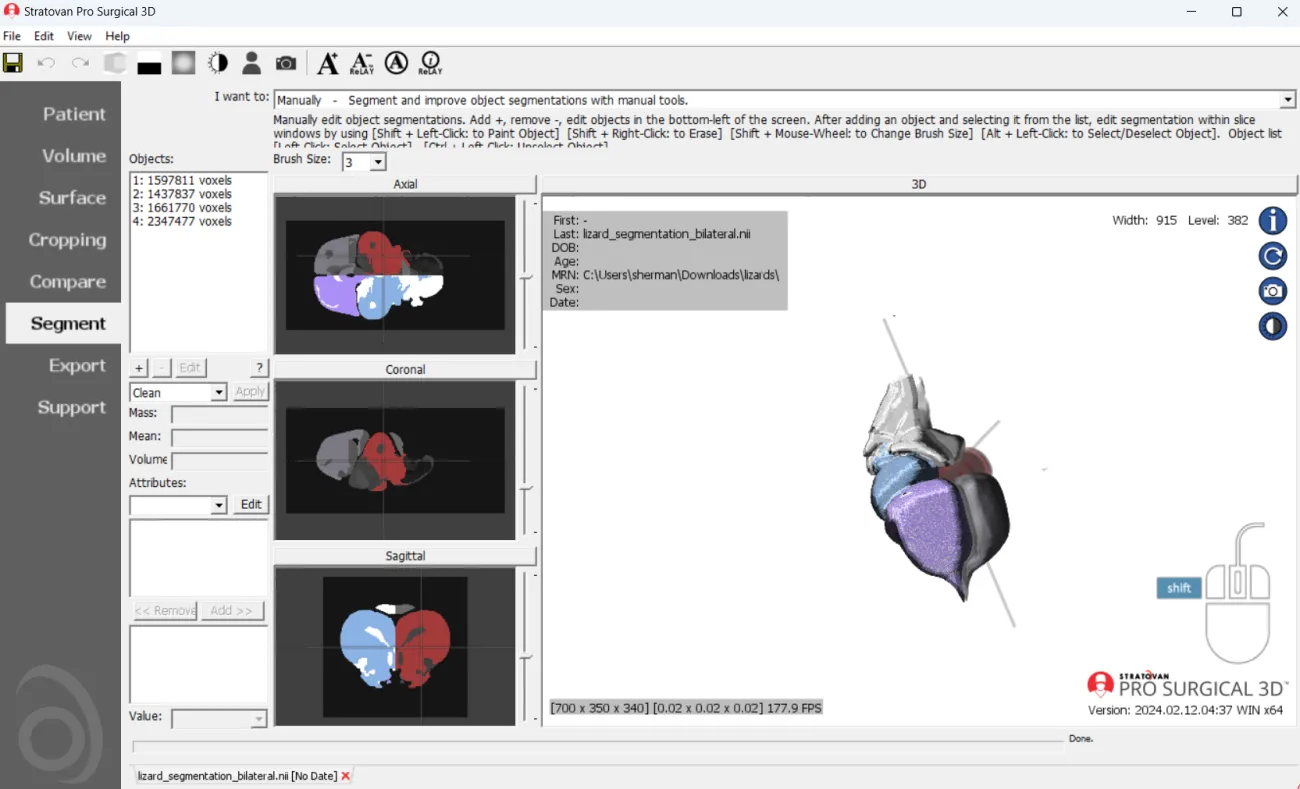This screenshot has height=789, width=1300.
Task: Click the A+ add annotation icon
Action: pyautogui.click(x=327, y=64)
